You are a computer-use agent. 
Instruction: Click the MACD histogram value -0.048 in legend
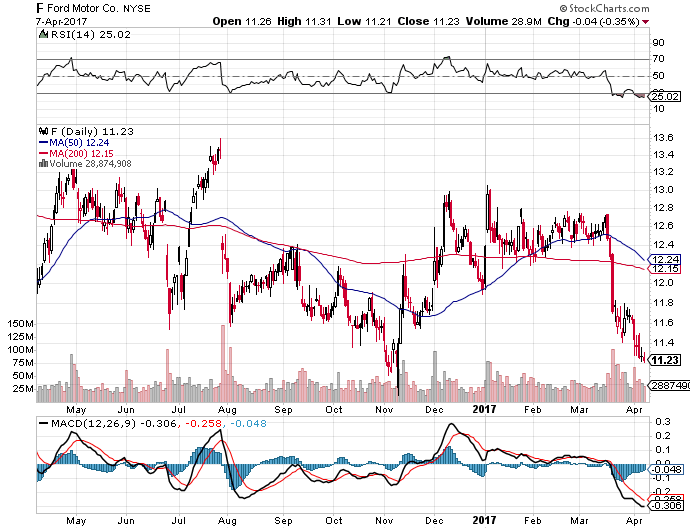pos(248,423)
